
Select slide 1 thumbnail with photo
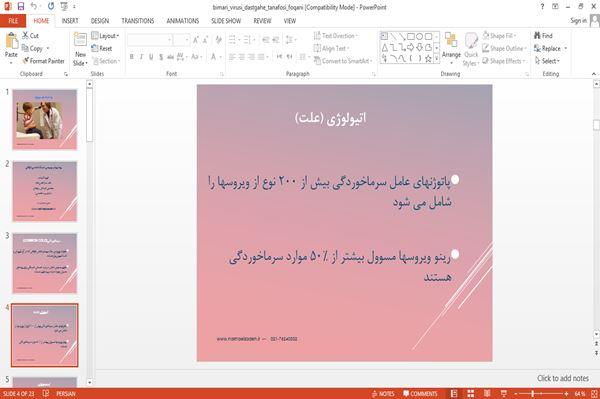(45, 119)
